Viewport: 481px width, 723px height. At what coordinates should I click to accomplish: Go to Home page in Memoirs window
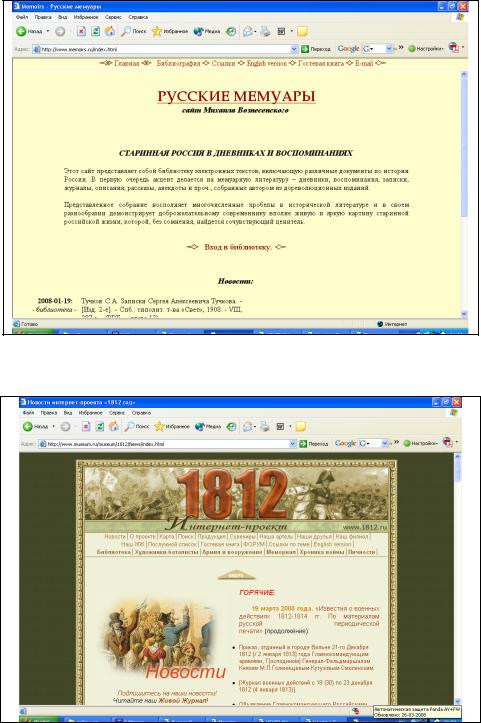click(x=110, y=31)
